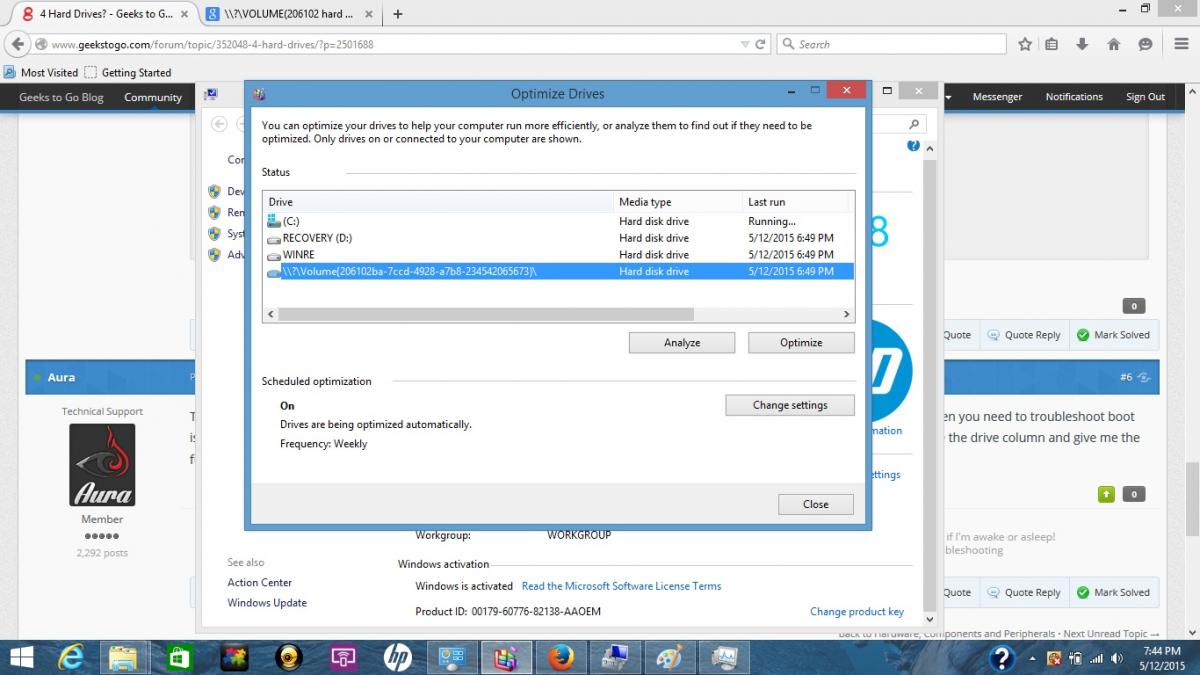This screenshot has width=1200, height=675.
Task: Click right arrow of drive list scrollbar
Action: 847,314
